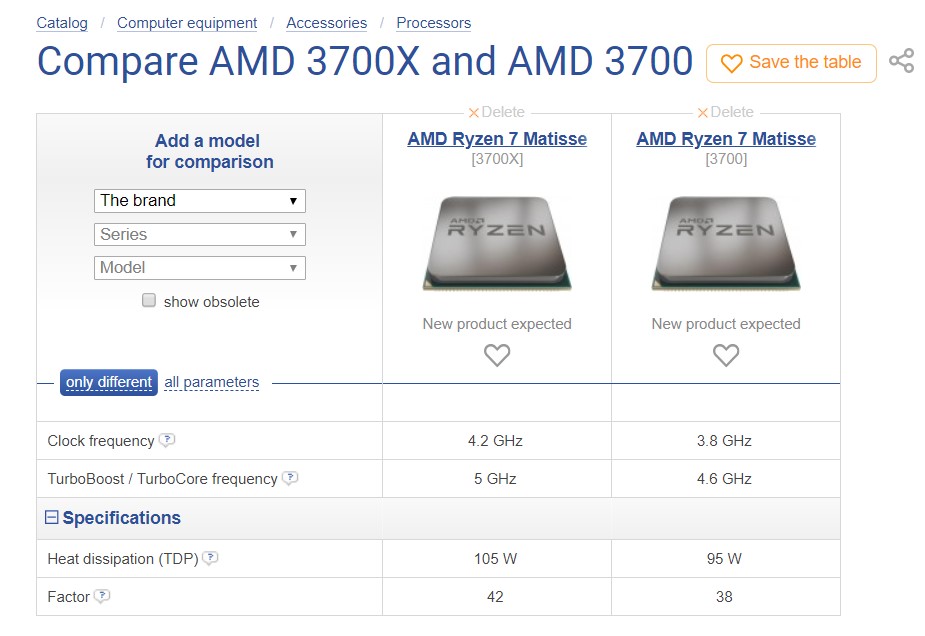
Task: Open help tooltip for Heat dissipation (TDP)
Action: click(211, 558)
